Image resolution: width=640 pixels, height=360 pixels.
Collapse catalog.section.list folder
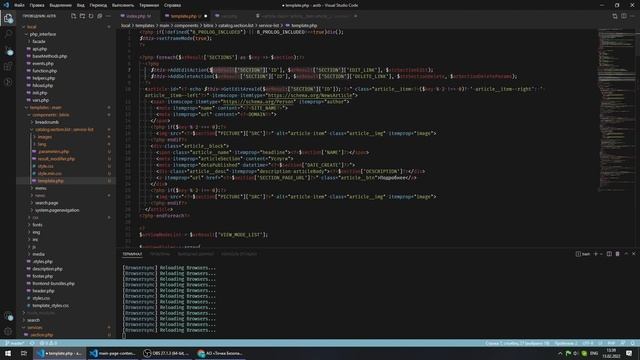65,129
